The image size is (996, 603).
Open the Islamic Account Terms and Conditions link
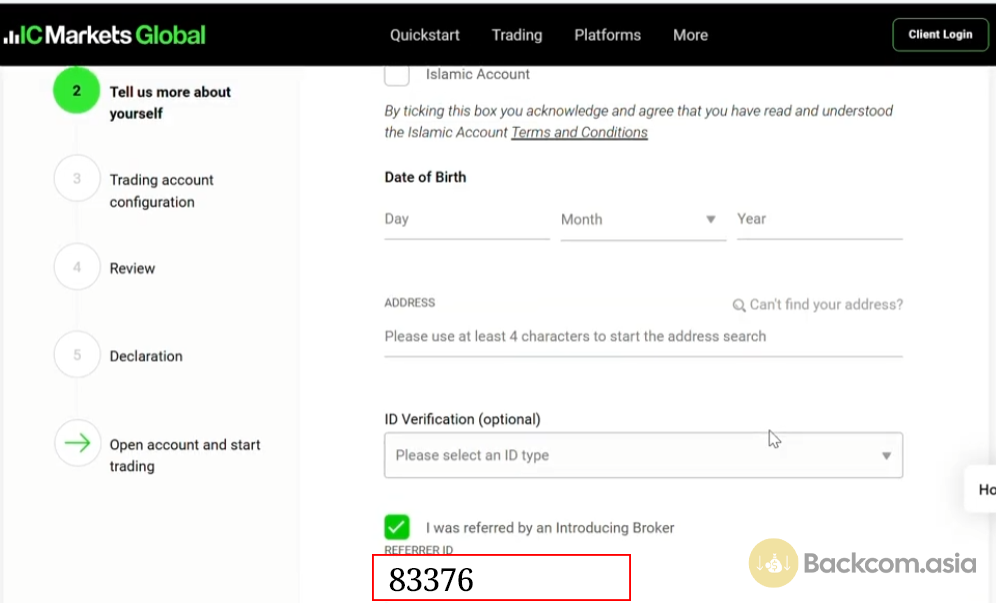coord(579,133)
